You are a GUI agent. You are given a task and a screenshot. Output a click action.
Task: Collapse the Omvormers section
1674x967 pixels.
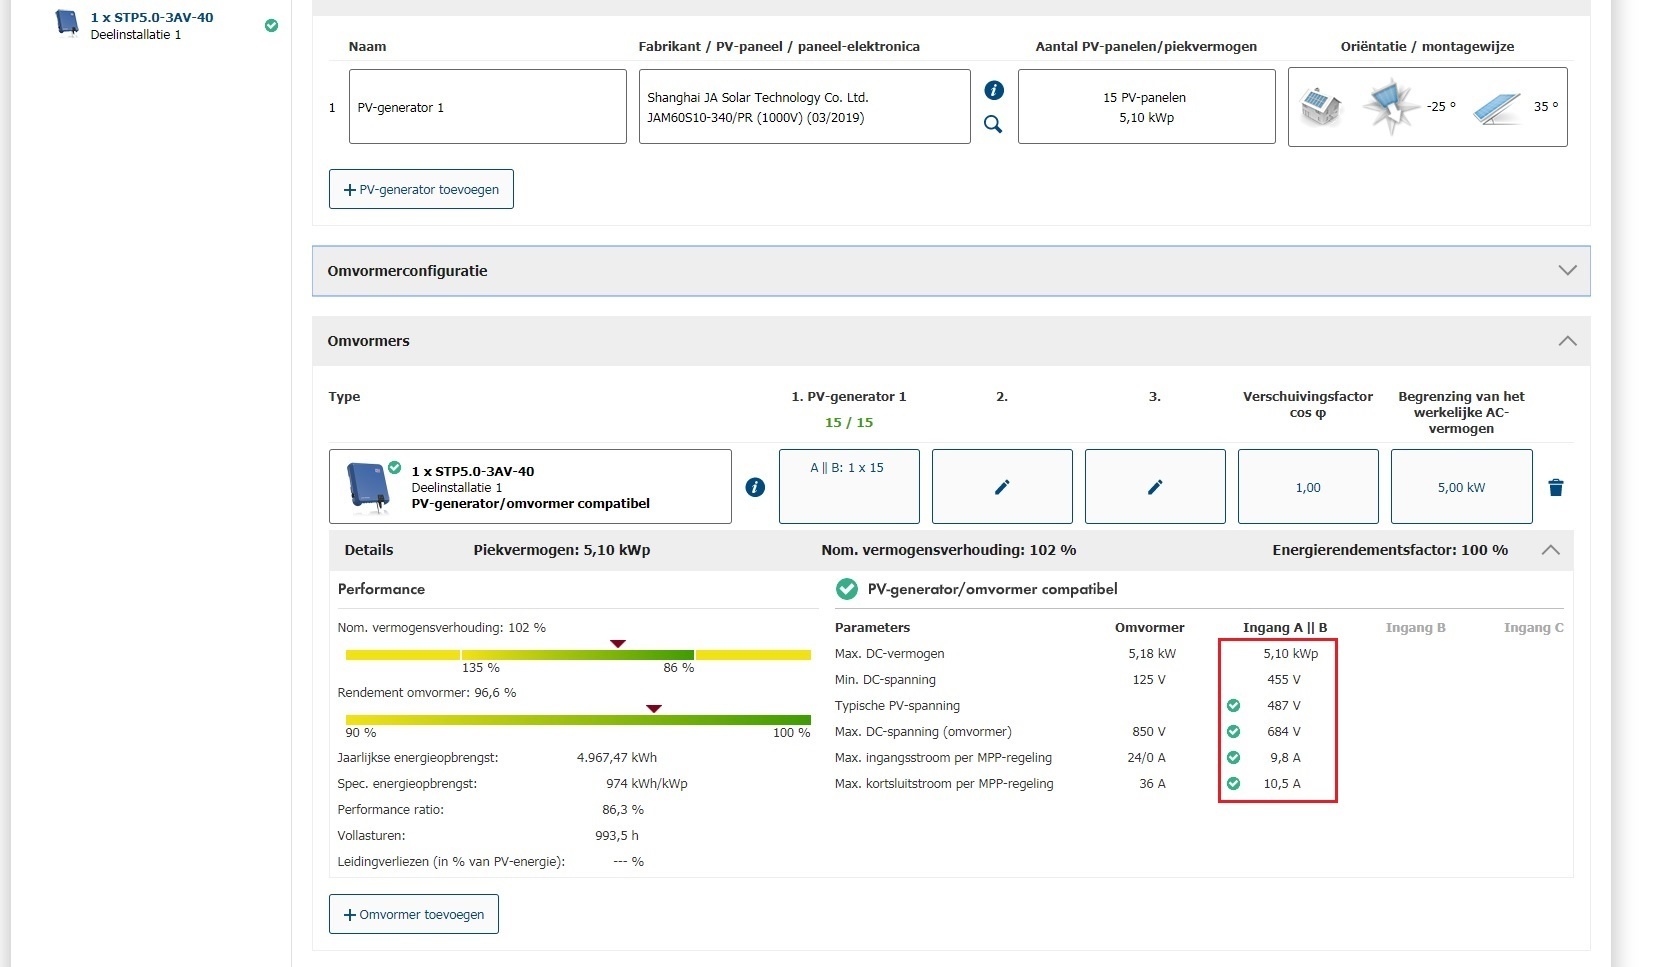pos(1567,341)
